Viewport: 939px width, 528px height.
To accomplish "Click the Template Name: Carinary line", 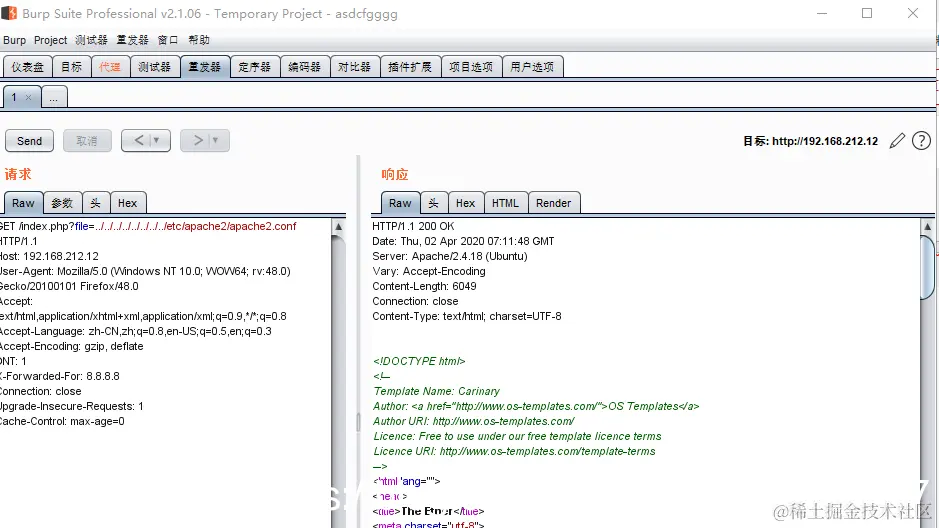I will (x=437, y=392).
